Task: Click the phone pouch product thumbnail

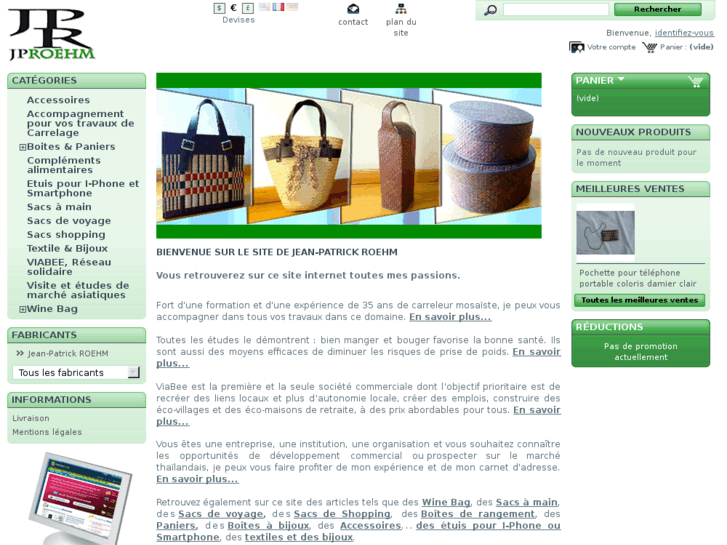Action: tap(606, 233)
